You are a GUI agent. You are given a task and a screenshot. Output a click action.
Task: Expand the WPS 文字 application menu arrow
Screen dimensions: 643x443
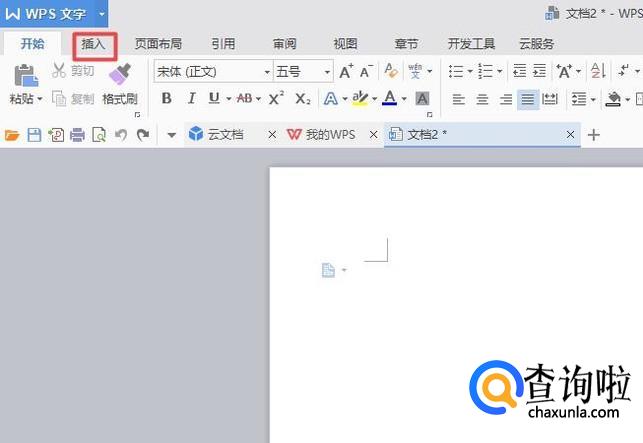click(x=101, y=14)
